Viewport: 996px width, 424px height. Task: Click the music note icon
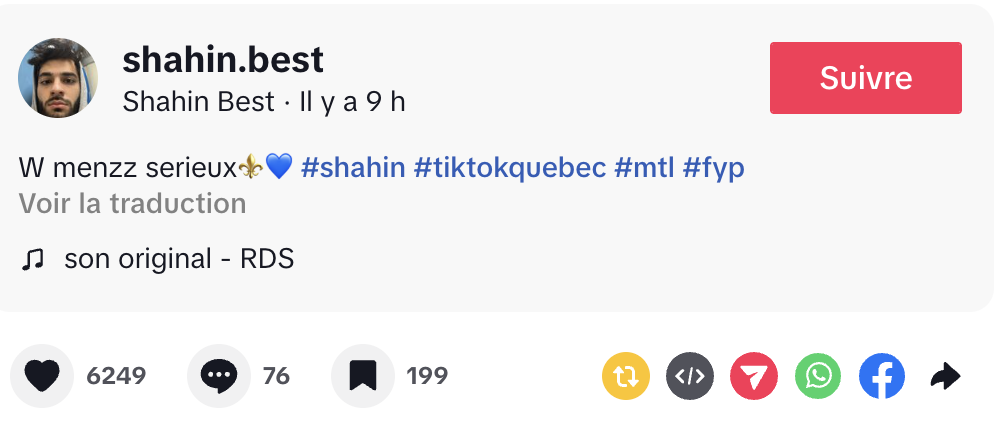(34, 260)
